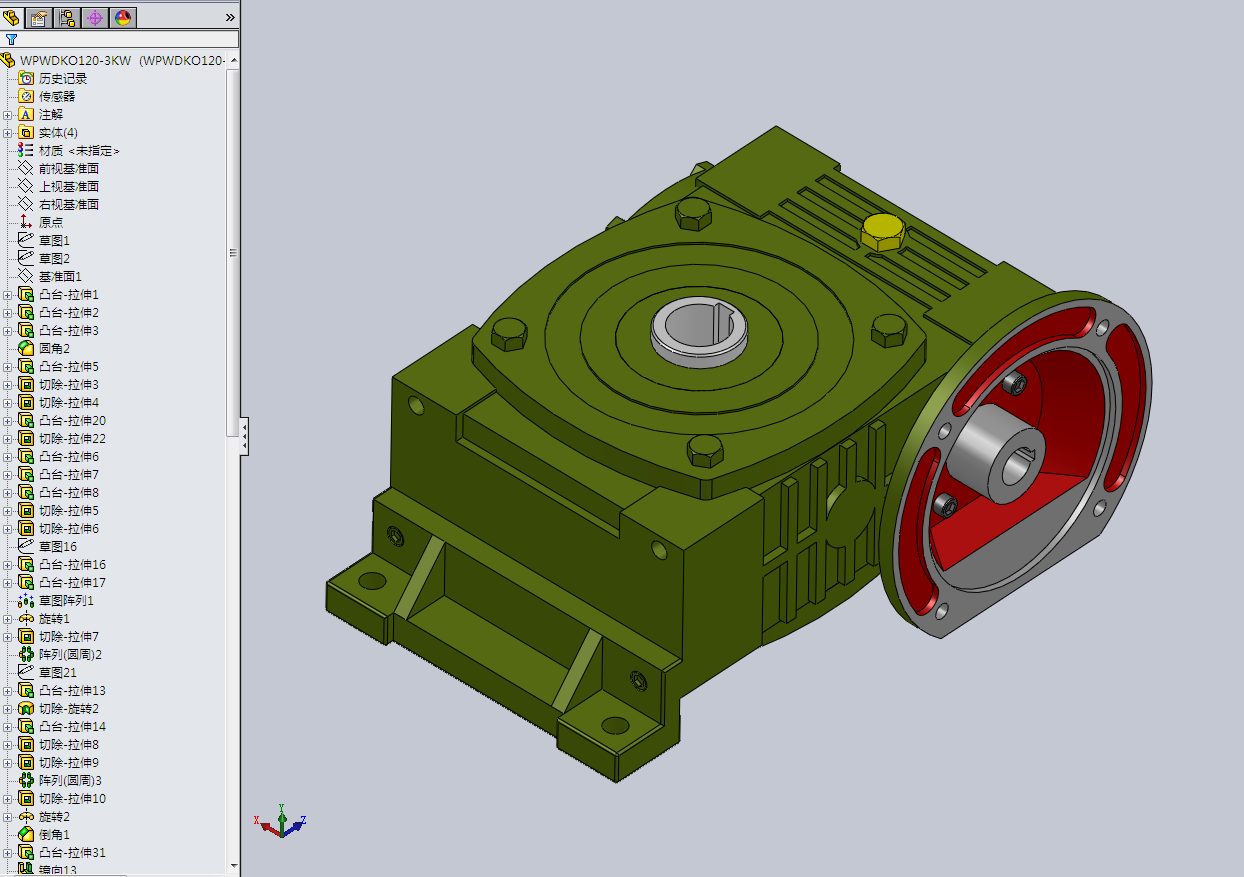Image resolution: width=1244 pixels, height=877 pixels.
Task: Click the filter funnel icon
Action: [11, 39]
